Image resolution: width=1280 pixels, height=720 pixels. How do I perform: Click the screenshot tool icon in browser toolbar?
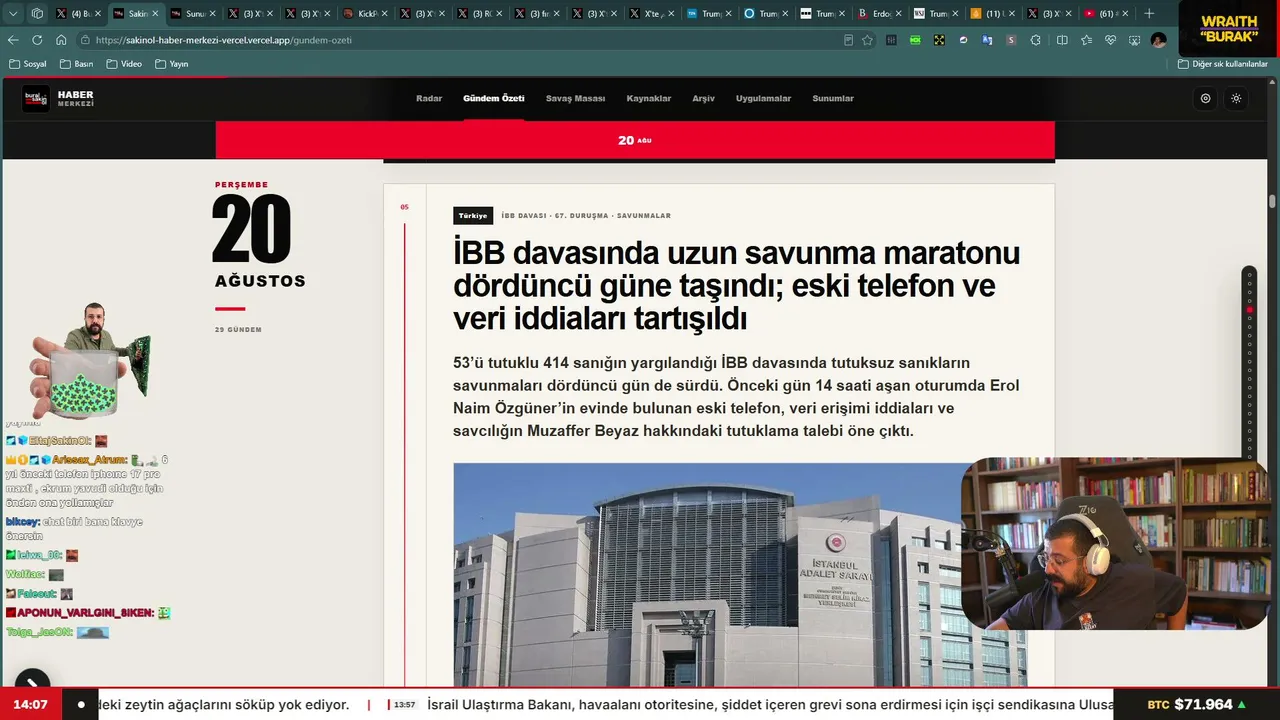pyautogui.click(x=1134, y=40)
